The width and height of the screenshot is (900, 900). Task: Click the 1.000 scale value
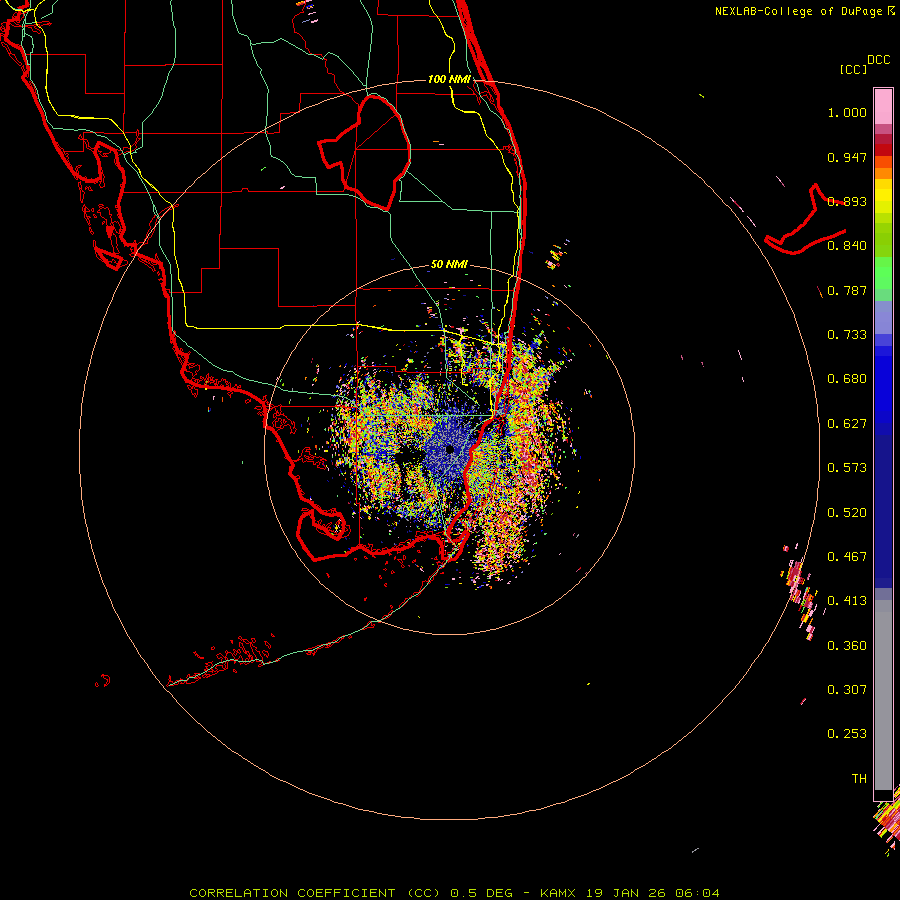coord(847,112)
